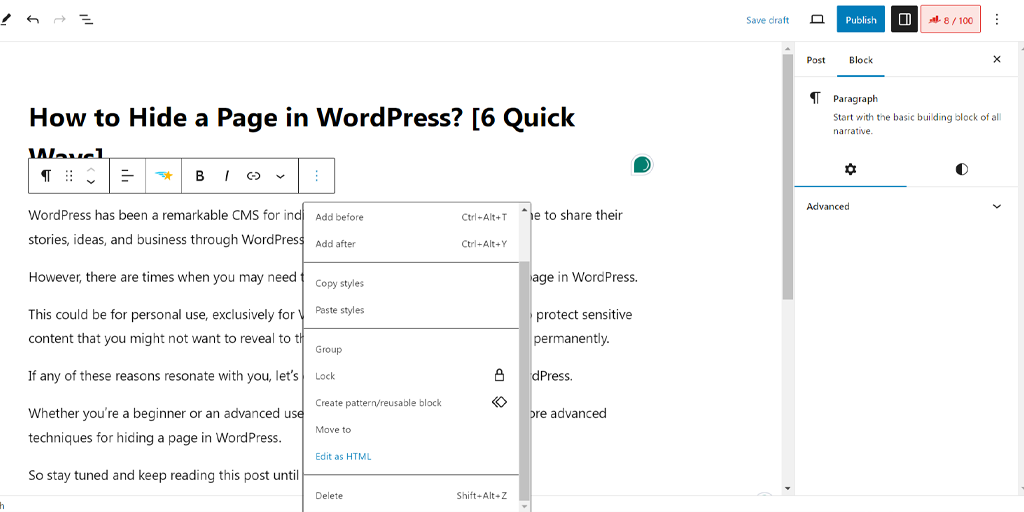
Task: Choose Move to in the menu
Action: [x=411, y=430]
